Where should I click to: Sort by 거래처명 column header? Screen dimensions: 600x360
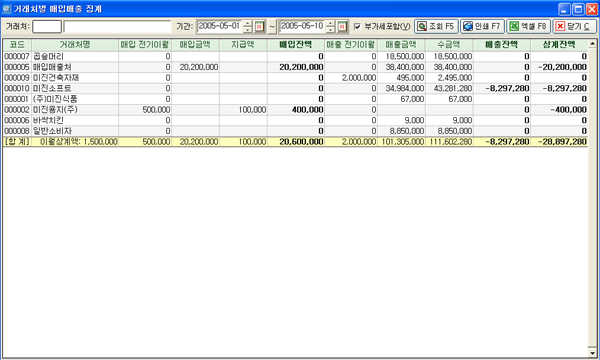pos(75,45)
